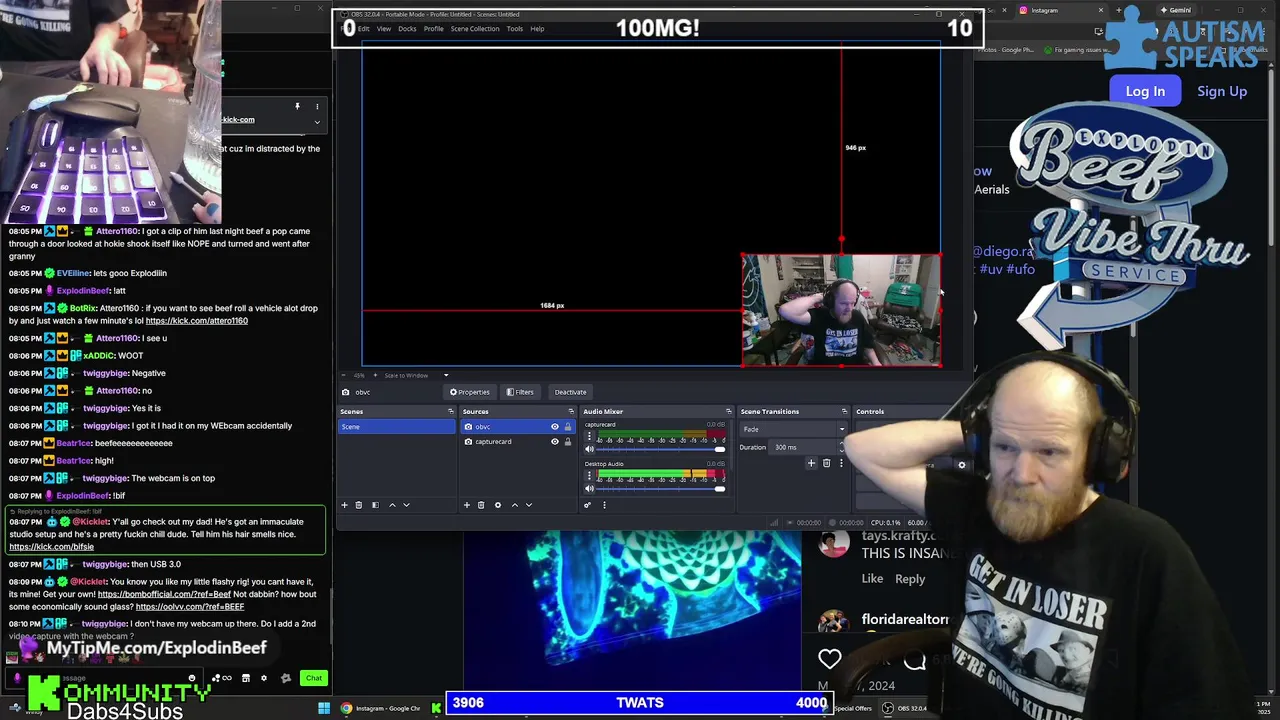
Task: Open the Fade transition dropdown
Action: 794,429
